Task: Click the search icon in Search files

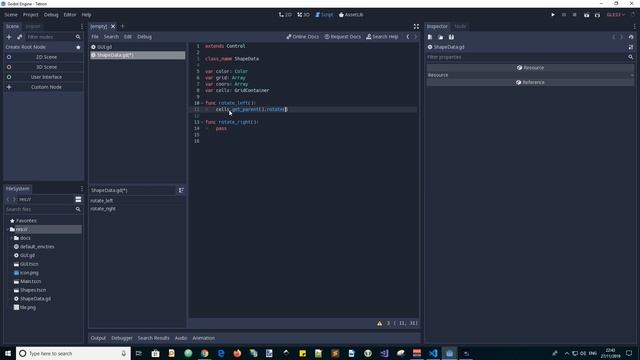Action: point(78,209)
